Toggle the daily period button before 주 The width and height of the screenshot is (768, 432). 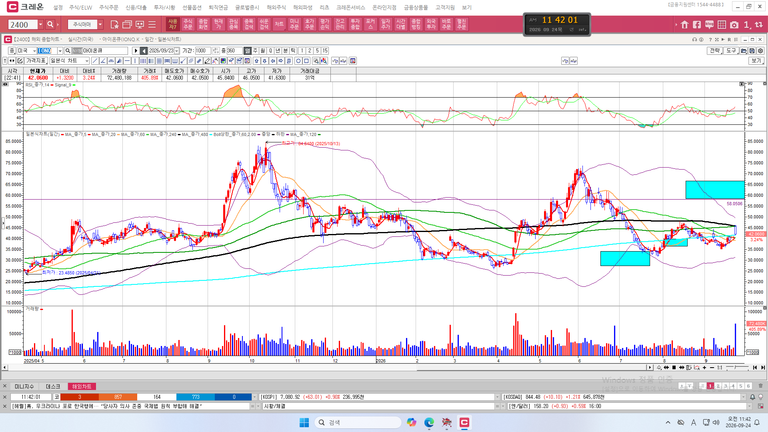tap(247, 50)
